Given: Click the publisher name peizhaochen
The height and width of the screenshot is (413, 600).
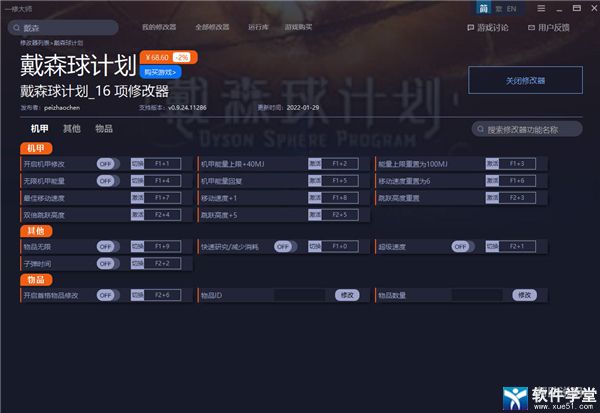Looking at the screenshot, I should pos(62,108).
